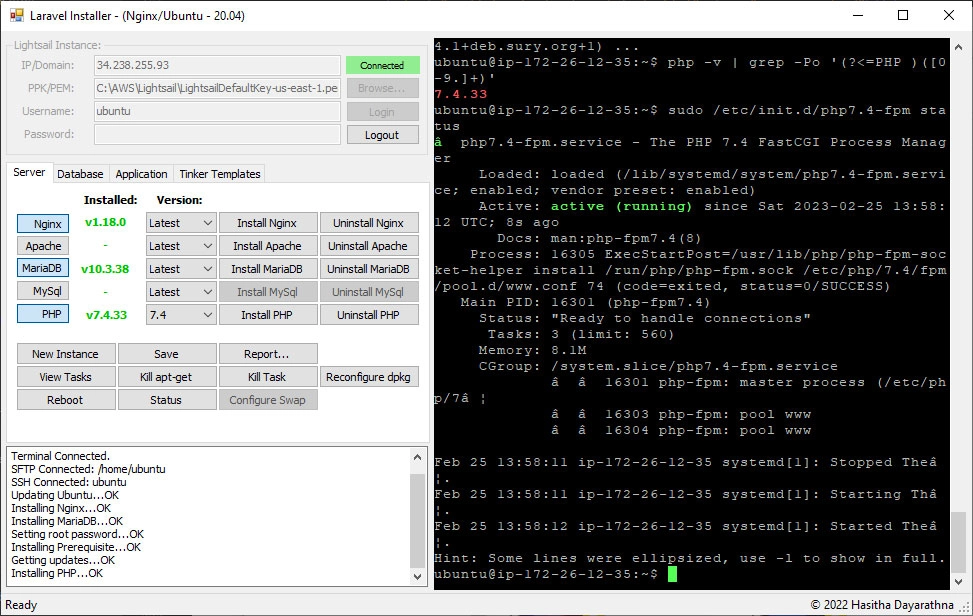973x616 pixels.
Task: Click the Nginx version text v1.18.0
Action: click(x=105, y=222)
